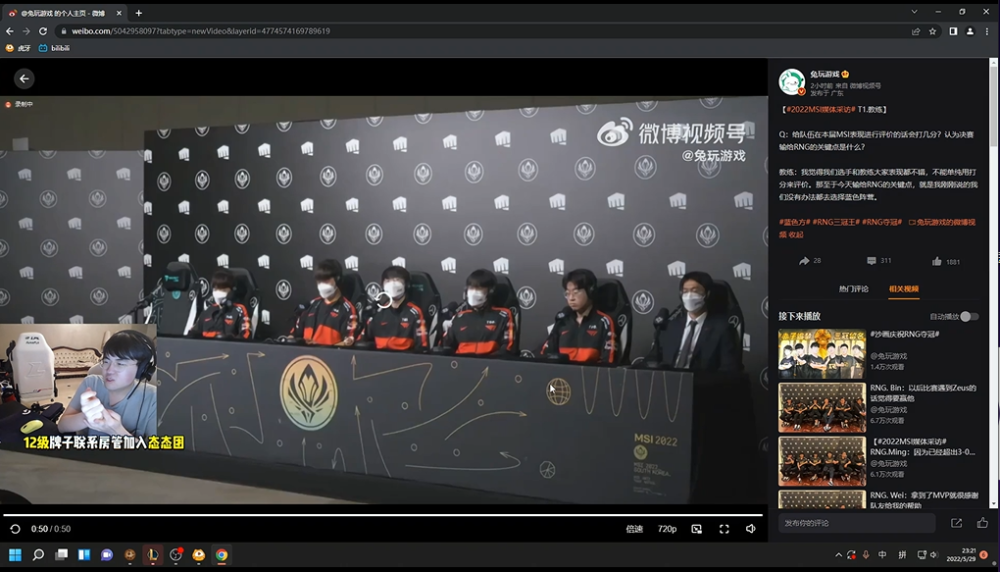Image resolution: width=1000 pixels, height=572 pixels.
Task: Click the comment input field
Action: [x=857, y=523]
